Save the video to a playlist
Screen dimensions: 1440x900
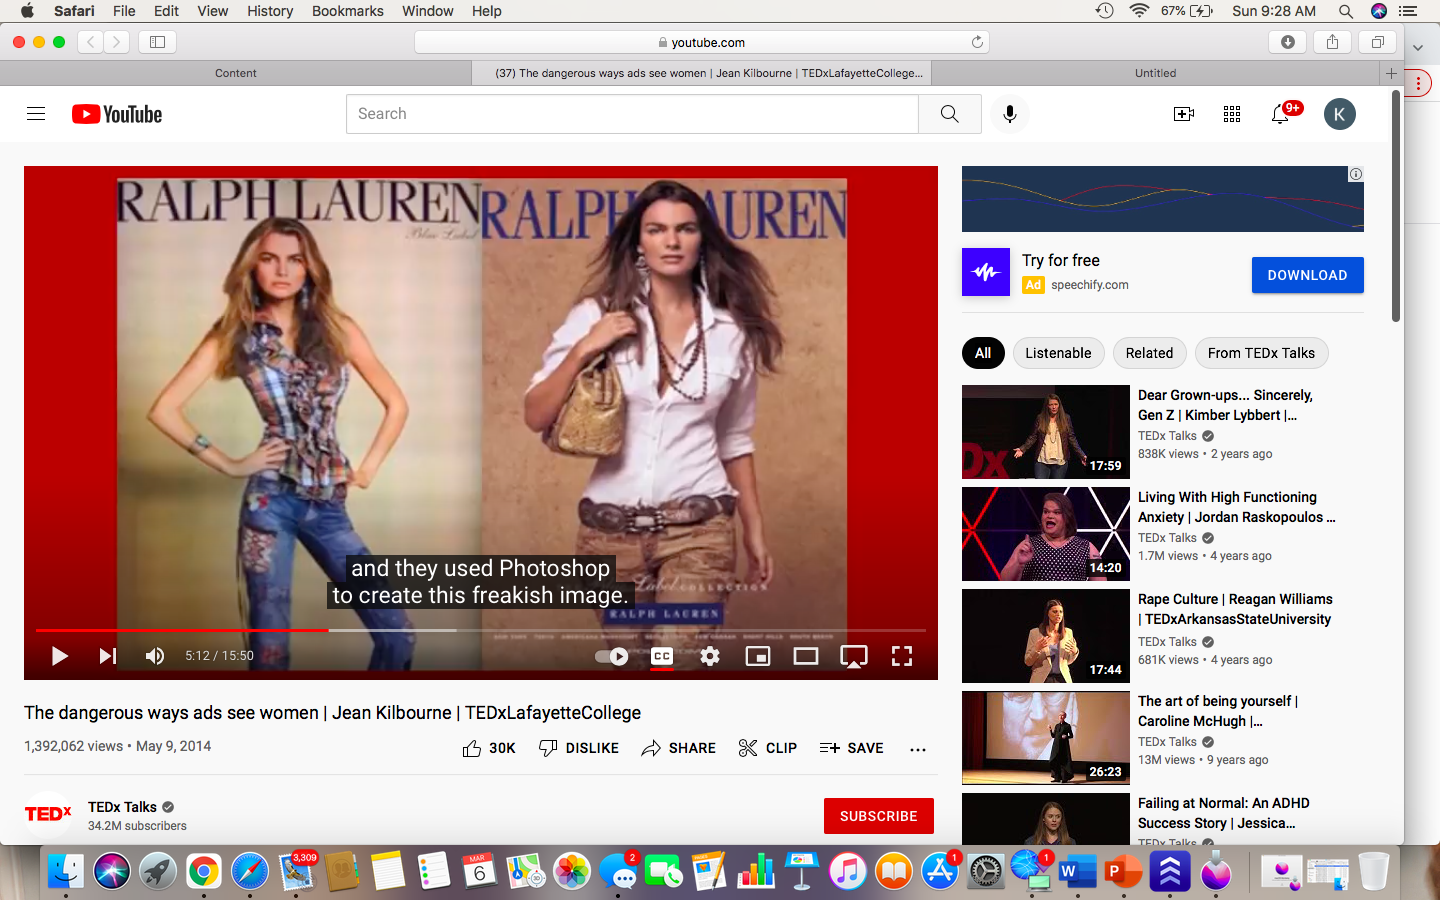[x=851, y=748]
